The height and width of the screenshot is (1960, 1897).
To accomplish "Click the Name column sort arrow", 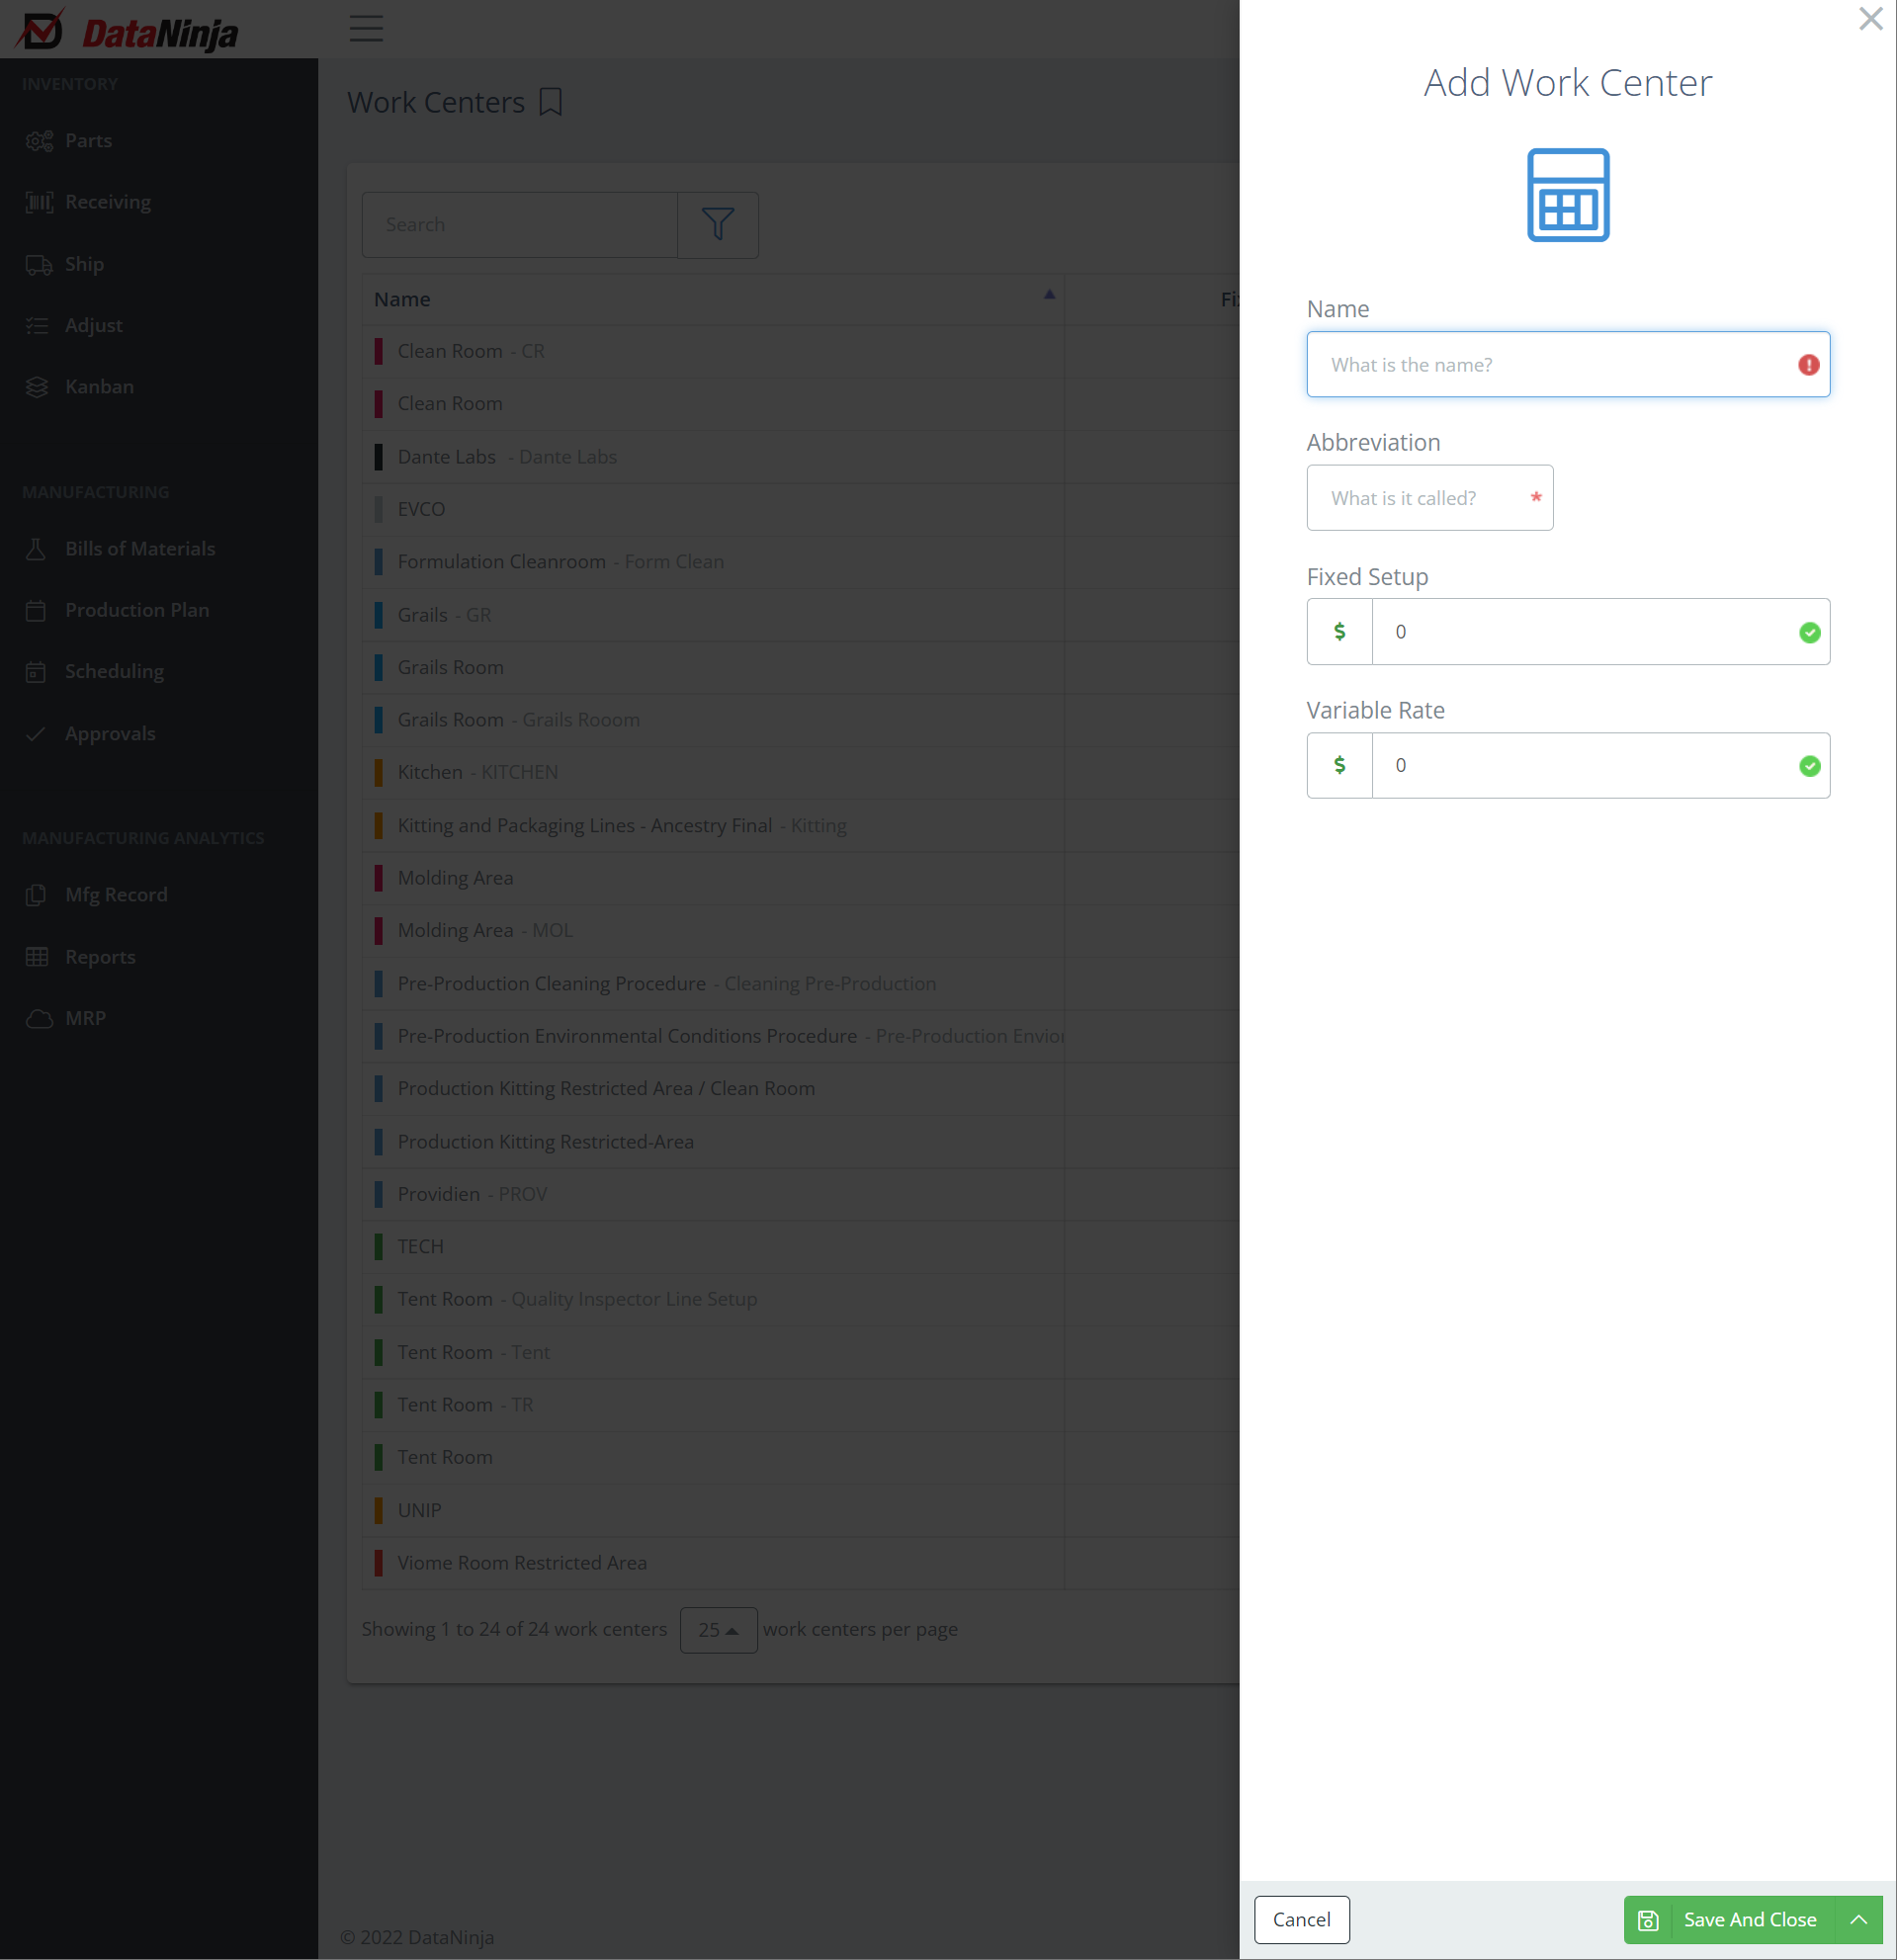I will [x=1049, y=294].
